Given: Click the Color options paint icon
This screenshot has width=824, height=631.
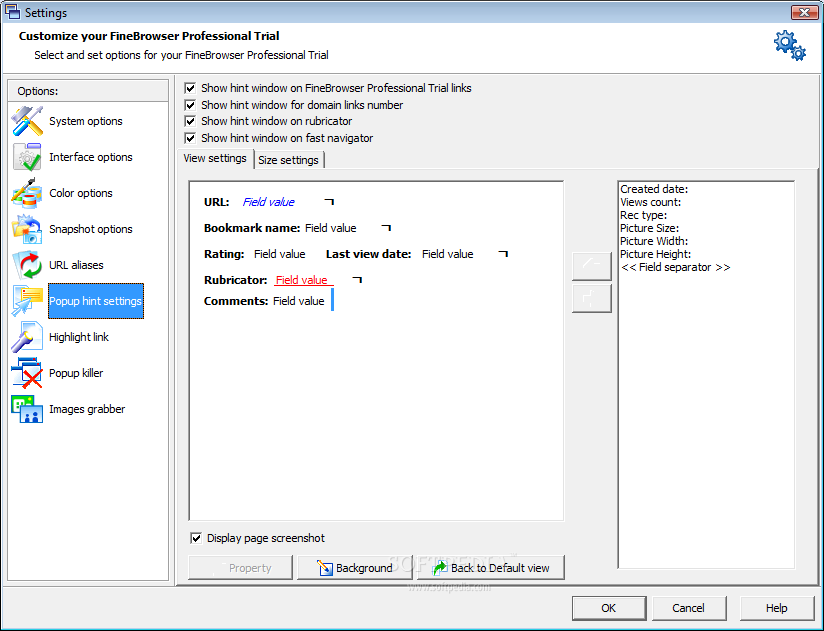Looking at the screenshot, I should click(x=27, y=193).
